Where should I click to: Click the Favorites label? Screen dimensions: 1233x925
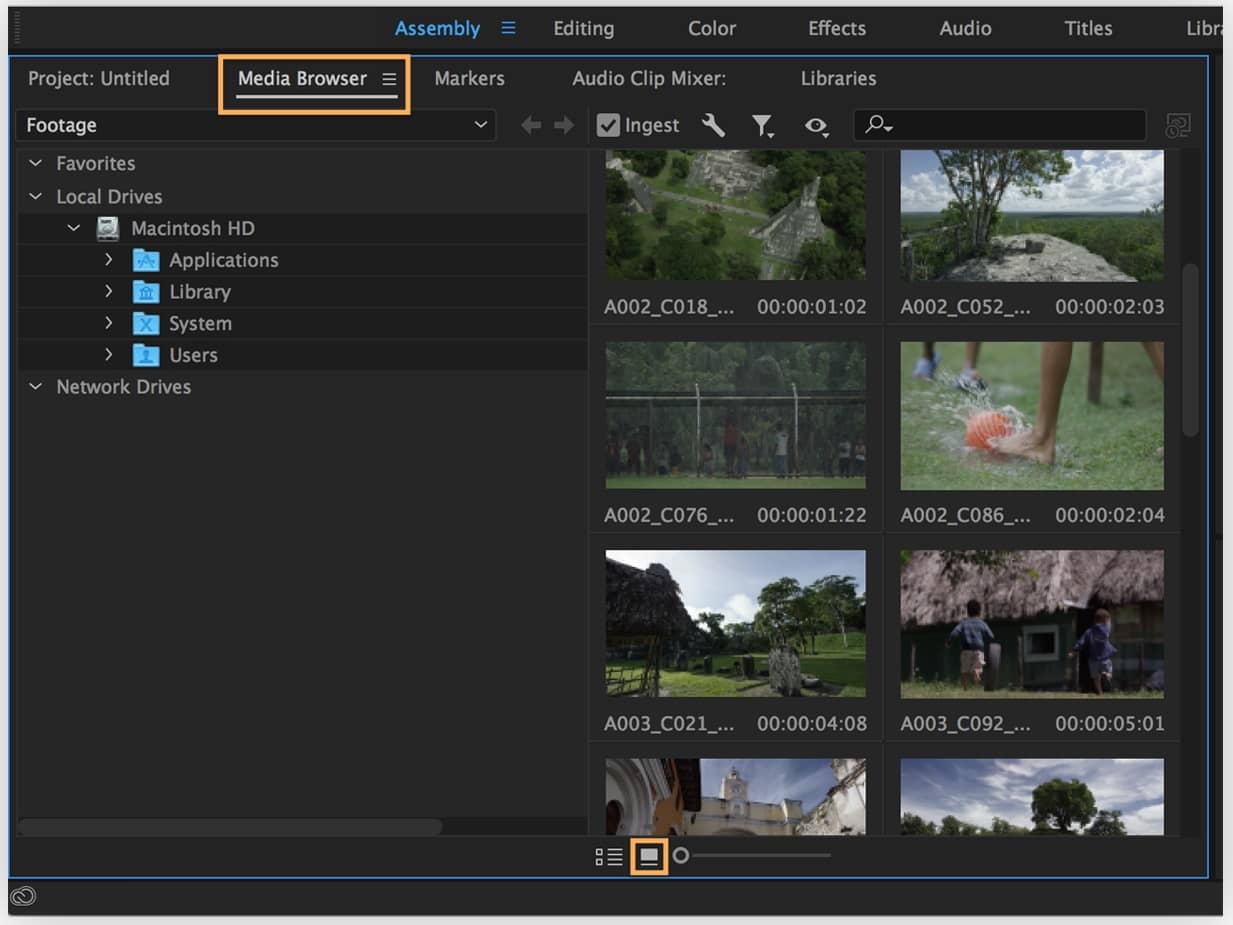coord(95,163)
